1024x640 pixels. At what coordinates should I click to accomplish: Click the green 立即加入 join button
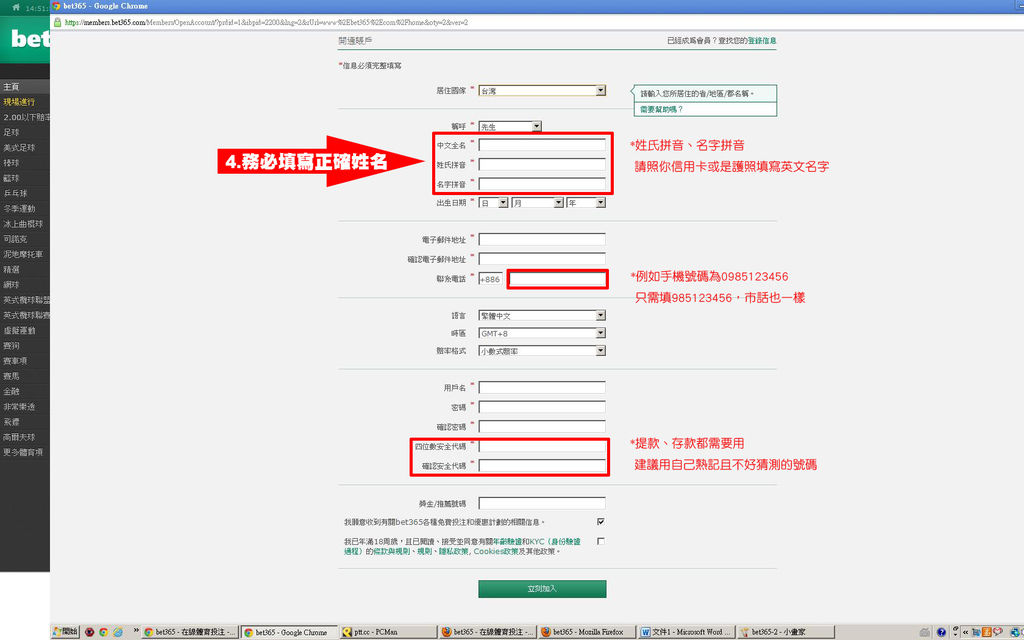click(542, 588)
